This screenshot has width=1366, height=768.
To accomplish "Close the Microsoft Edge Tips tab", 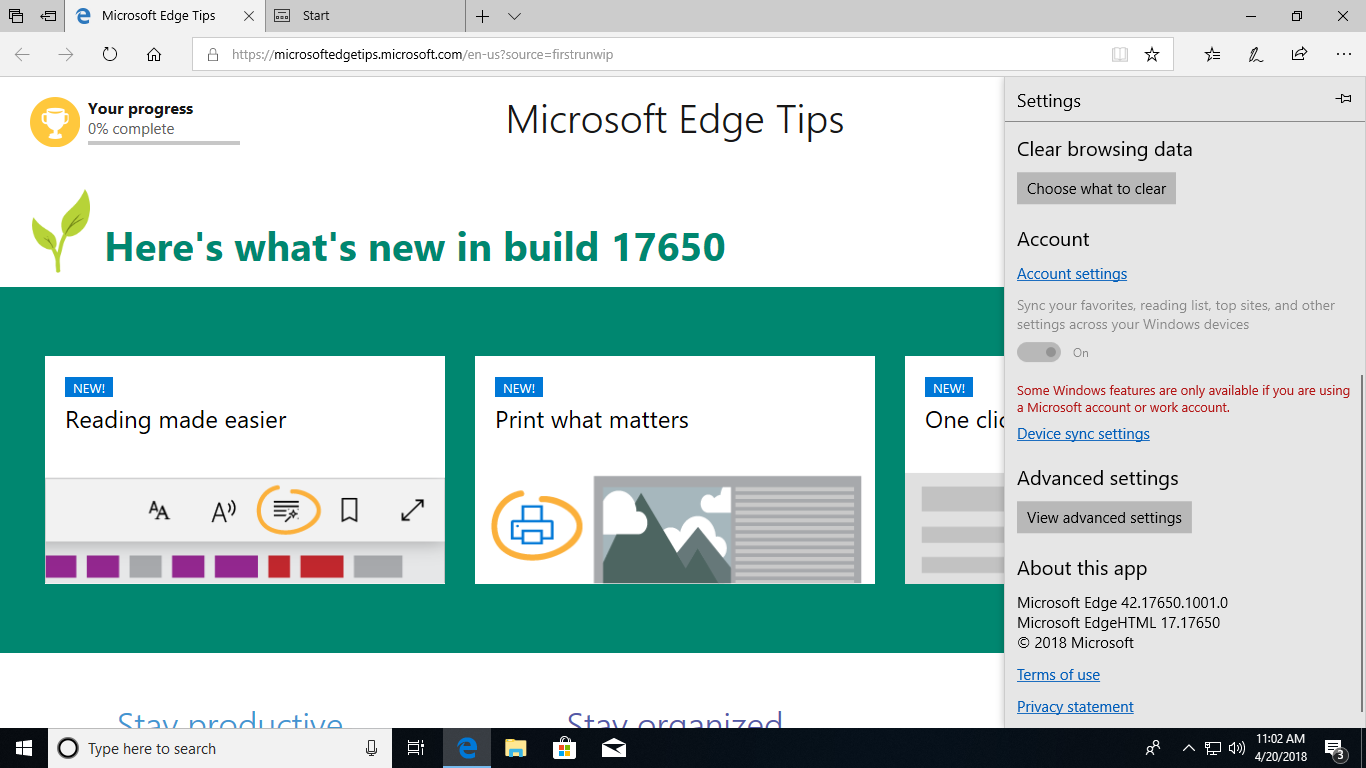I will click(249, 16).
